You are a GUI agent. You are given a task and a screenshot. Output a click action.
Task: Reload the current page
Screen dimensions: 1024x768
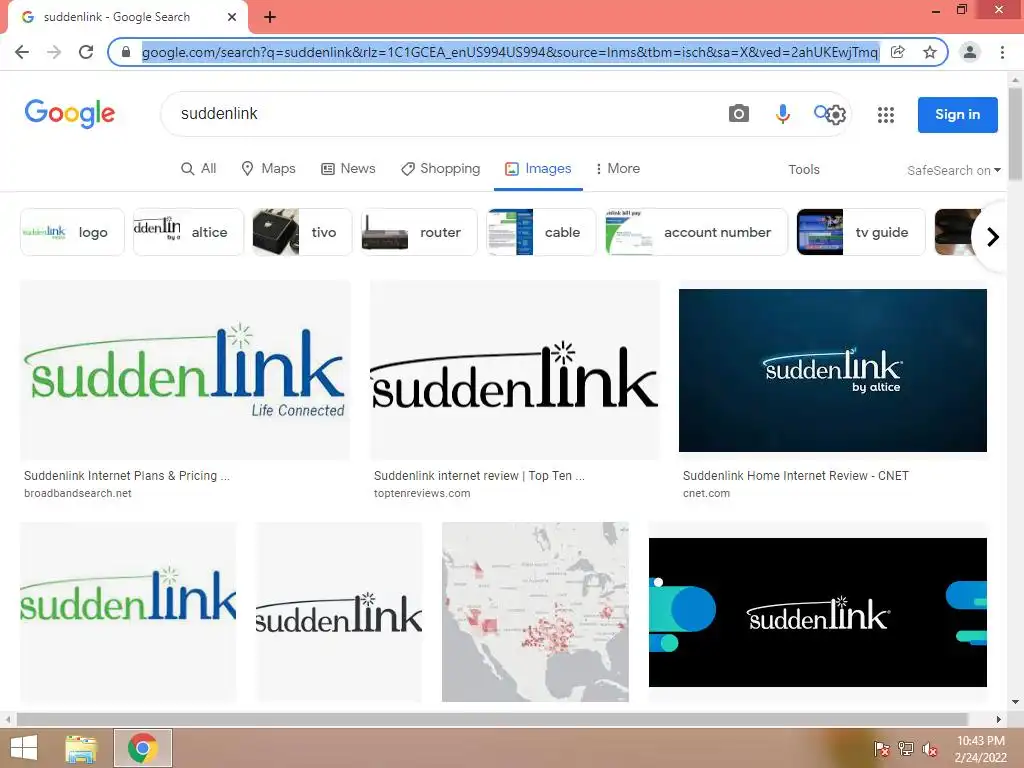click(86, 52)
